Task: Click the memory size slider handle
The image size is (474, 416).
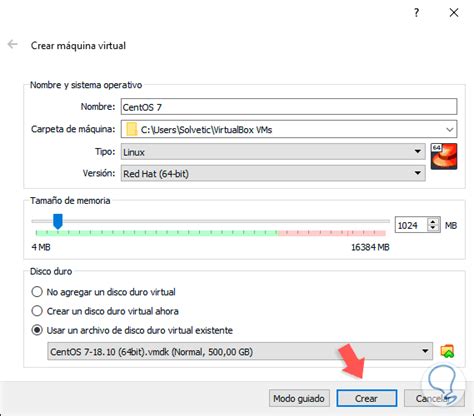Action: (58, 222)
